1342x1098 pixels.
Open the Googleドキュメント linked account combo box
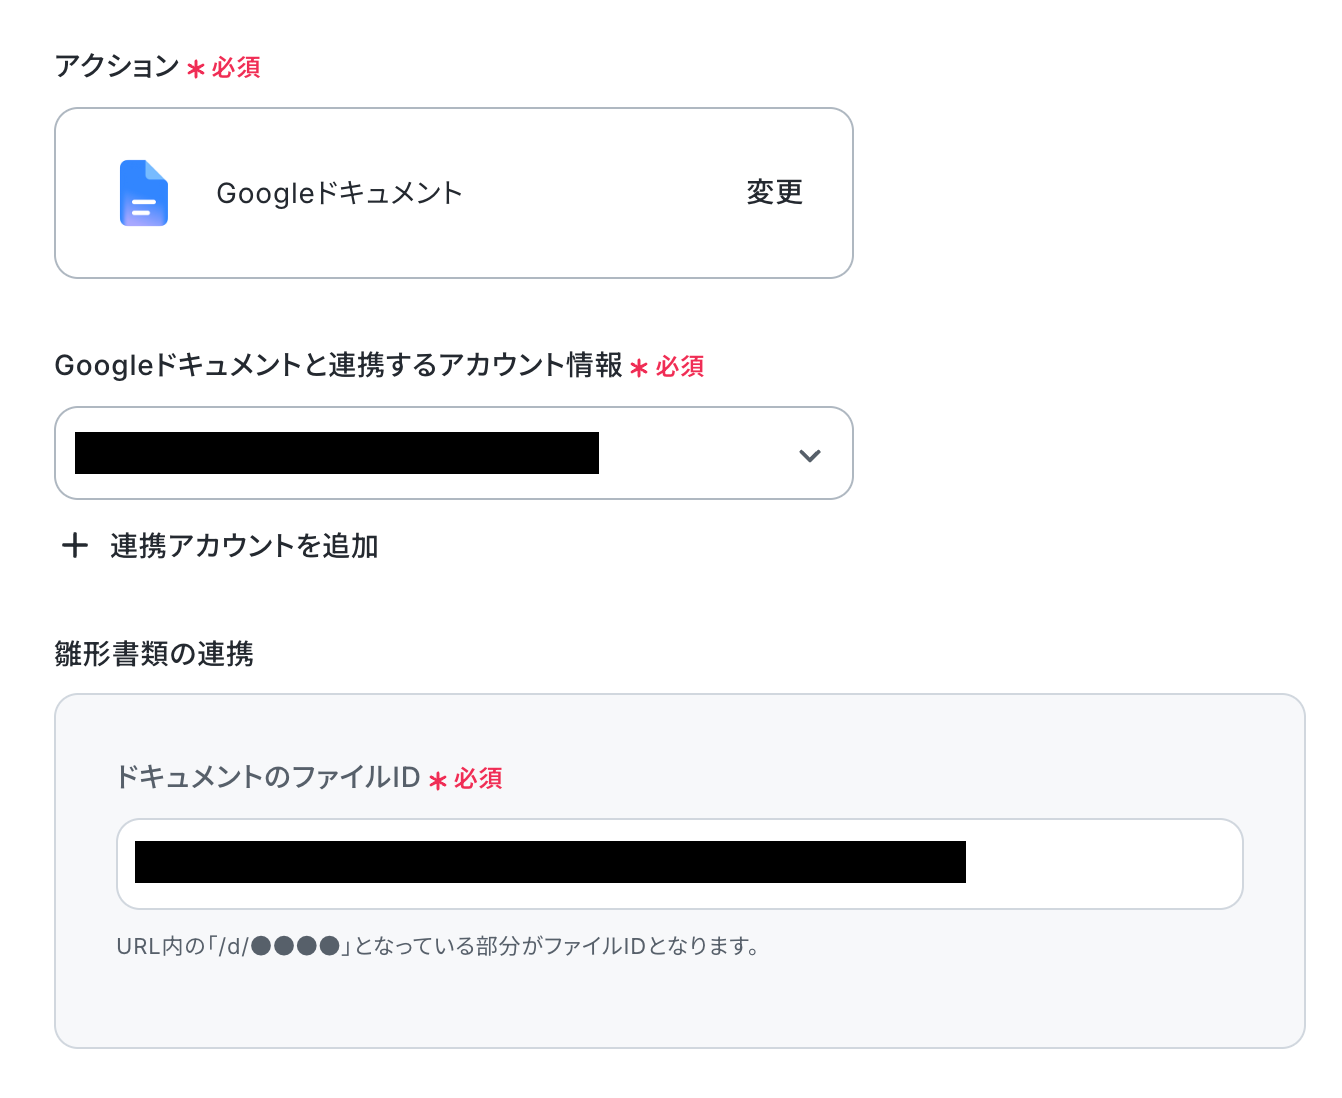454,453
